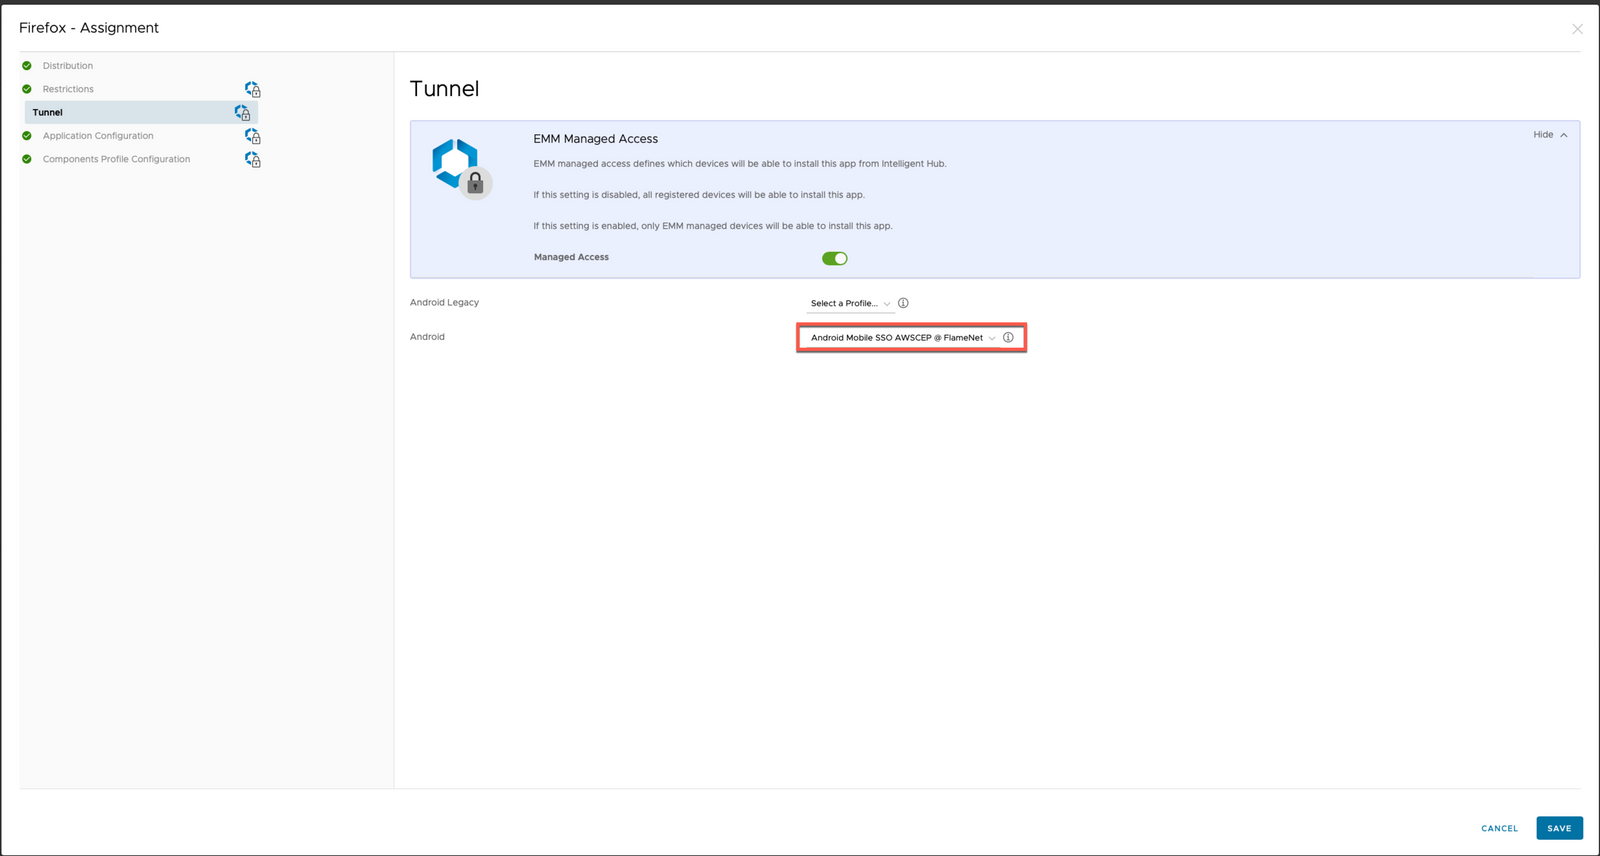This screenshot has height=856, width=1600.
Task: Click lock icon beside Restrictions
Action: (x=253, y=89)
